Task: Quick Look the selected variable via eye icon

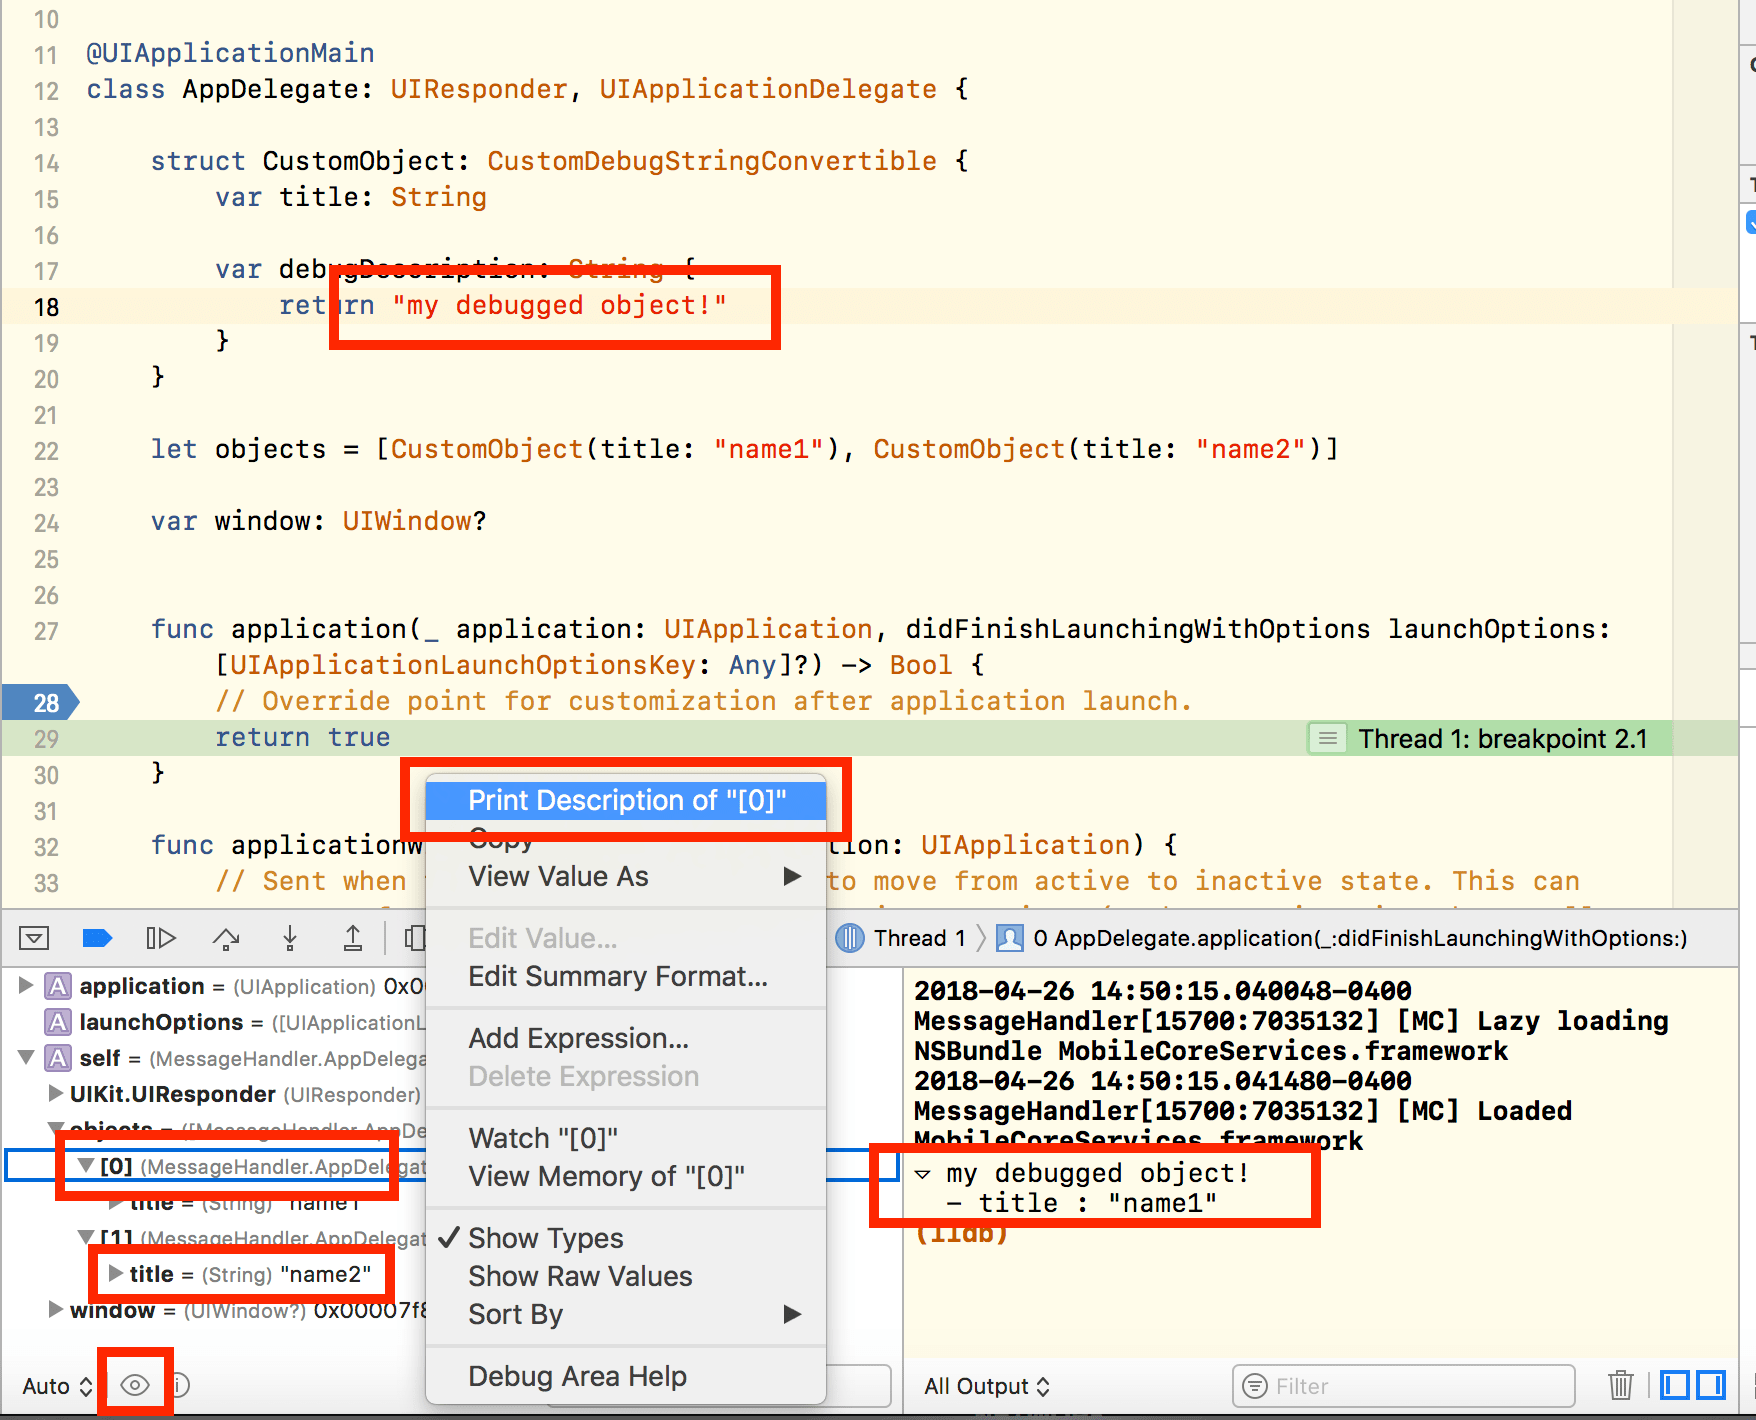Action: pyautogui.click(x=134, y=1385)
